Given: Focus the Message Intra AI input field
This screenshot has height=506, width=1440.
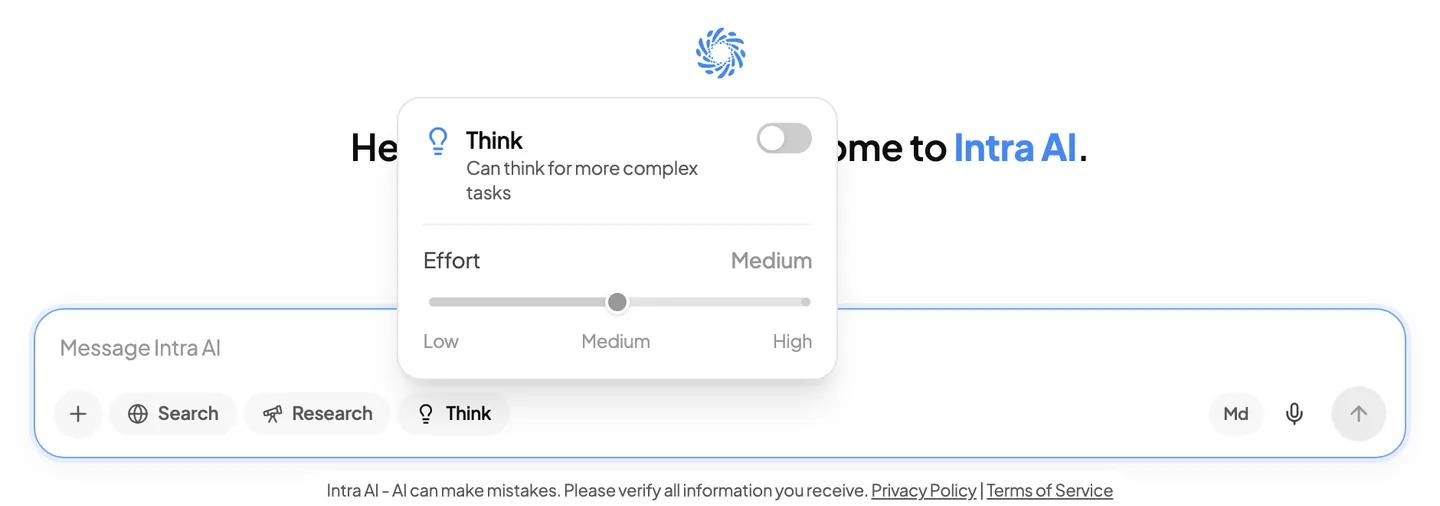Looking at the screenshot, I should click(x=720, y=348).
